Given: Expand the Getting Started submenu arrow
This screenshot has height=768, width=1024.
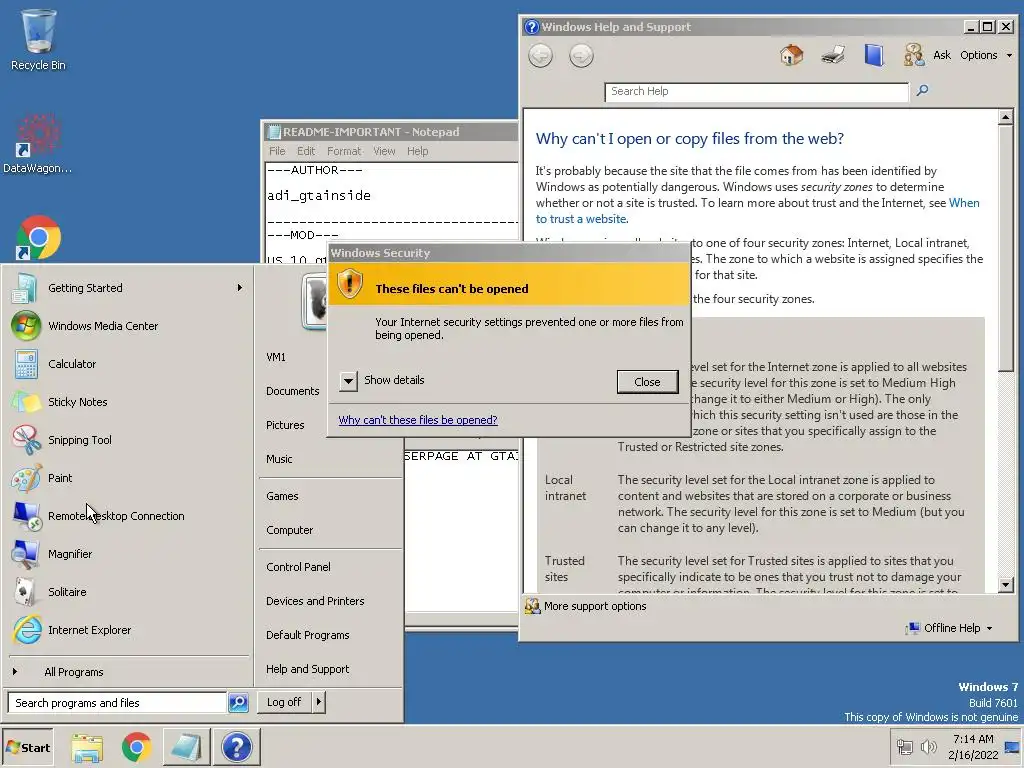Looking at the screenshot, I should [x=240, y=287].
